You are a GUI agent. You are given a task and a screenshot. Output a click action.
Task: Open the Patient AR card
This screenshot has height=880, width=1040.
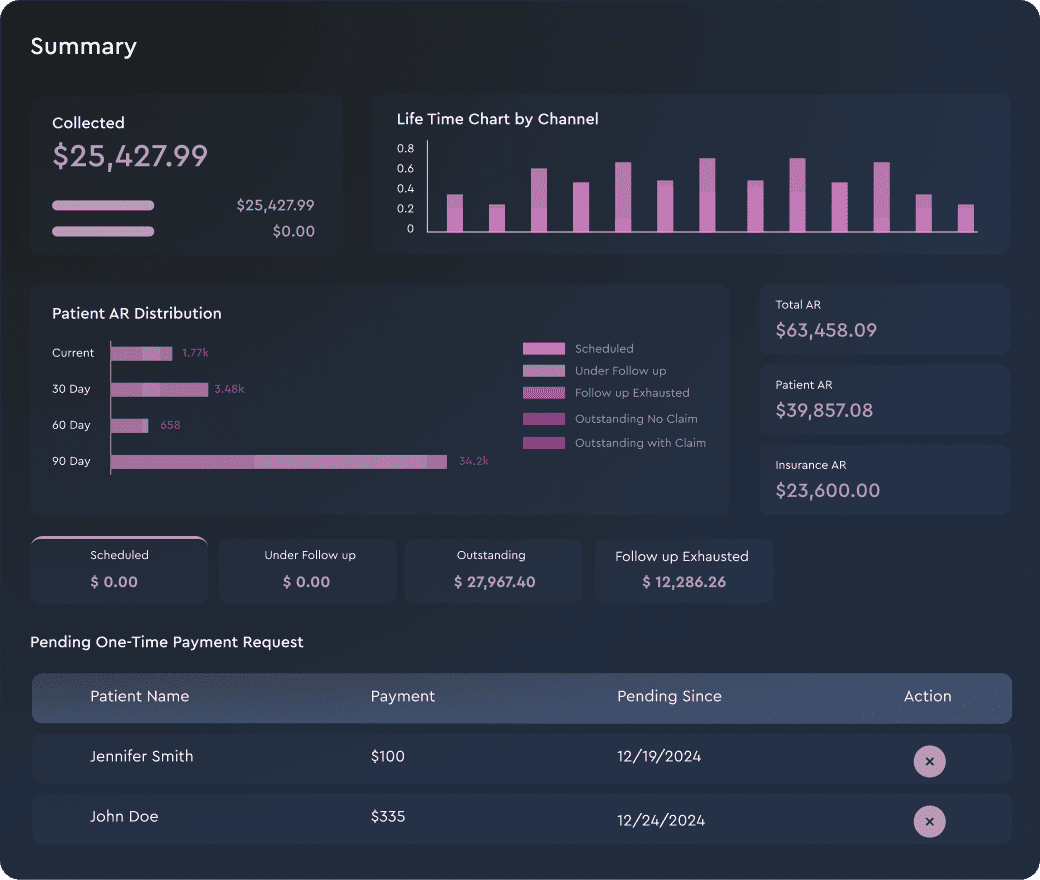pyautogui.click(x=884, y=400)
